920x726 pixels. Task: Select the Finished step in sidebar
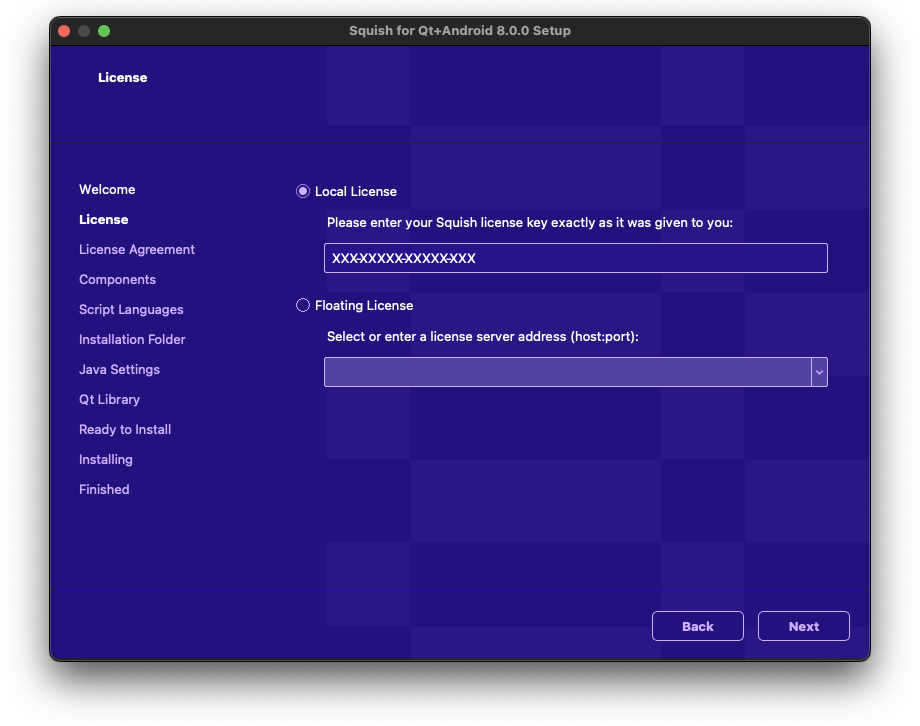[x=104, y=489]
